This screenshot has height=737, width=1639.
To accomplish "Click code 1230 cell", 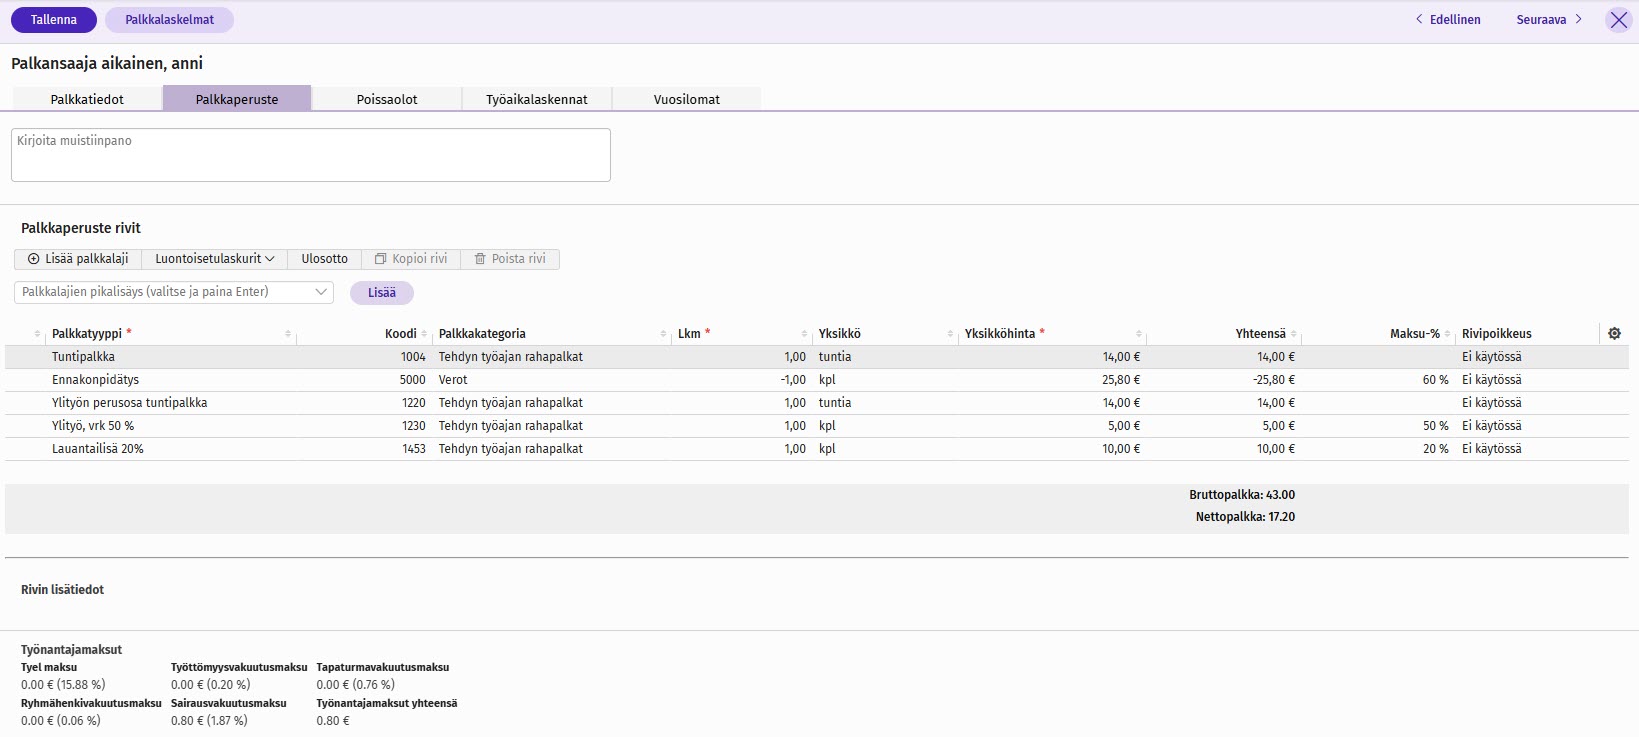I will 413,426.
